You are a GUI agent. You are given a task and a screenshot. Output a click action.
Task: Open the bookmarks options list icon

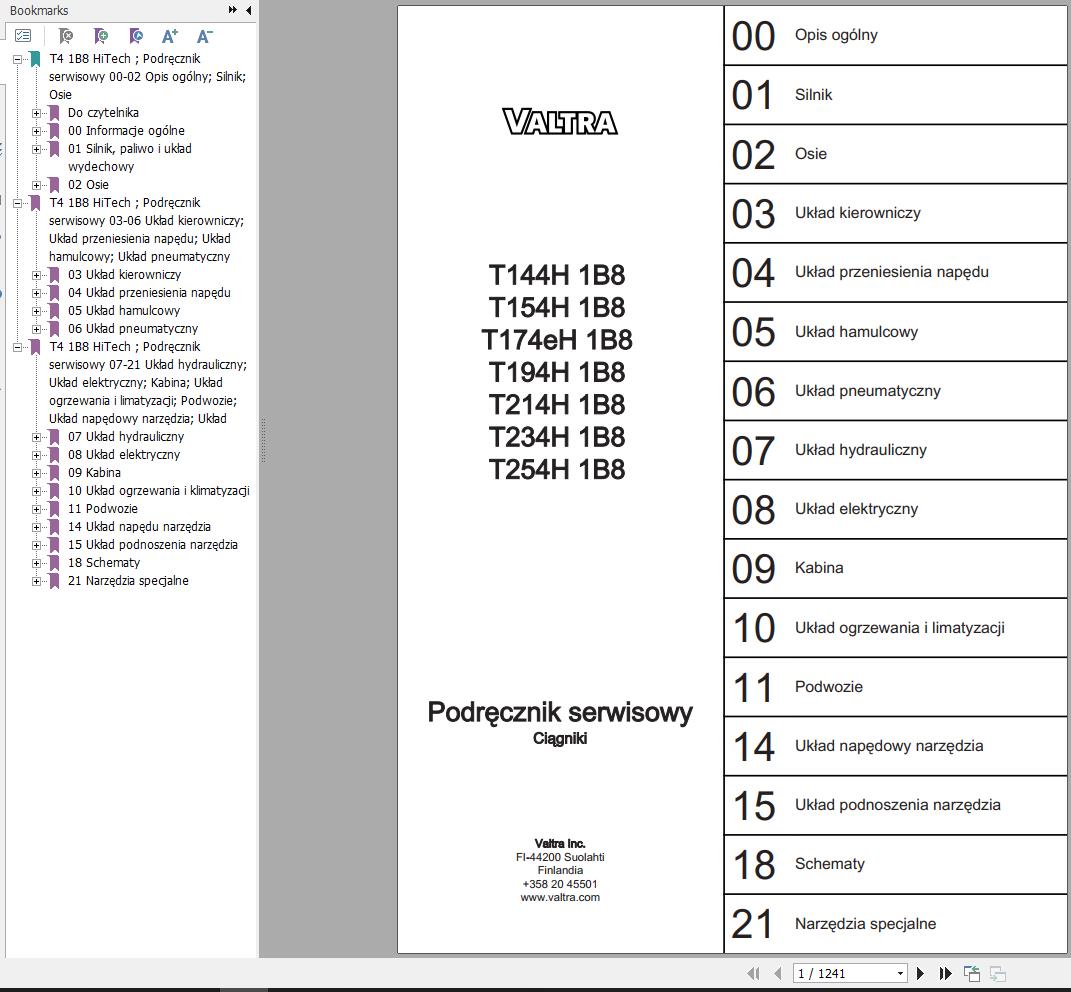pos(23,36)
